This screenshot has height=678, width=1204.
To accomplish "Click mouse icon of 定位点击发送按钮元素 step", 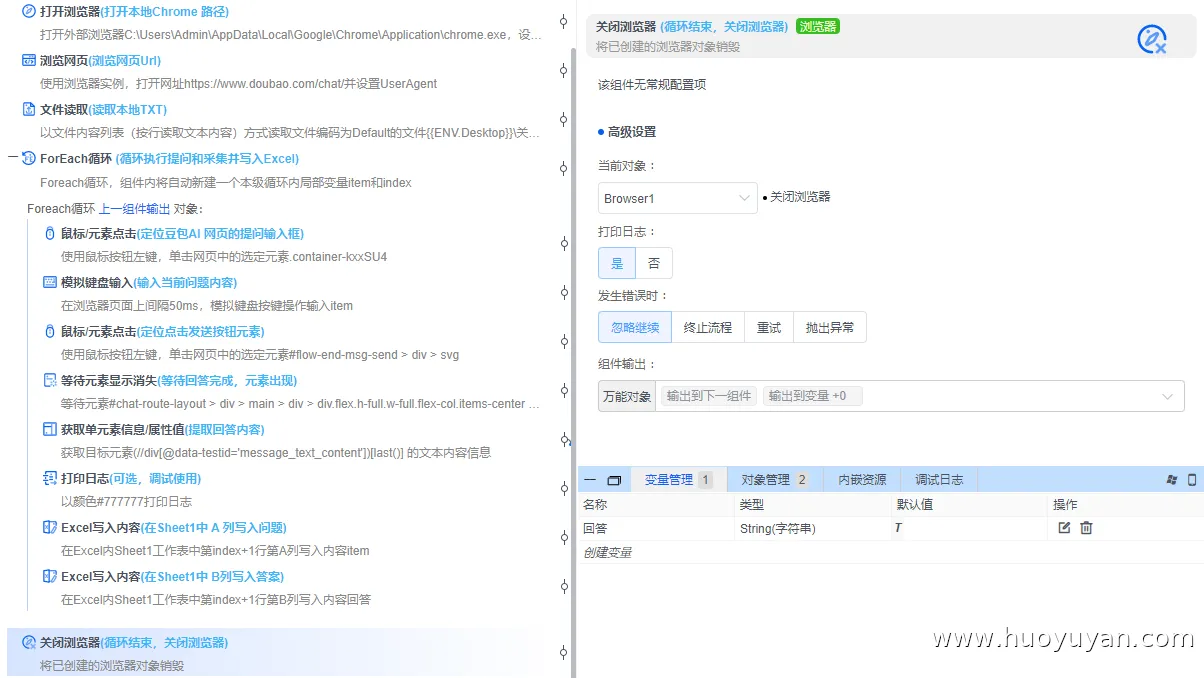I will coord(50,331).
